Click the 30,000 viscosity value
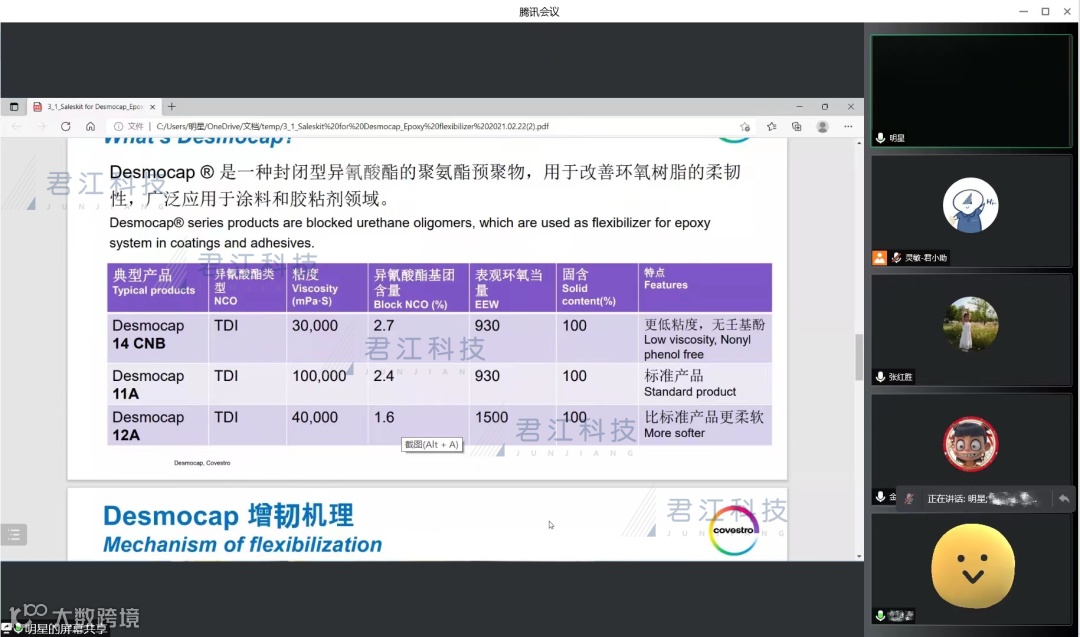 pos(315,326)
